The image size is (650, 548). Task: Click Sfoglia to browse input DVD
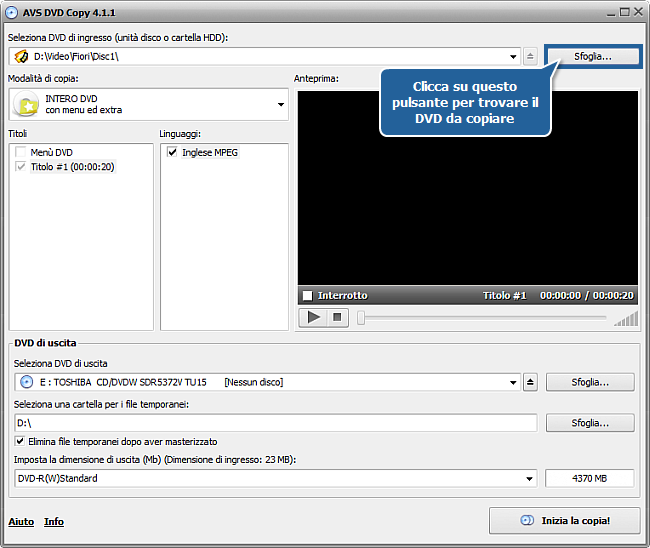tap(593, 56)
